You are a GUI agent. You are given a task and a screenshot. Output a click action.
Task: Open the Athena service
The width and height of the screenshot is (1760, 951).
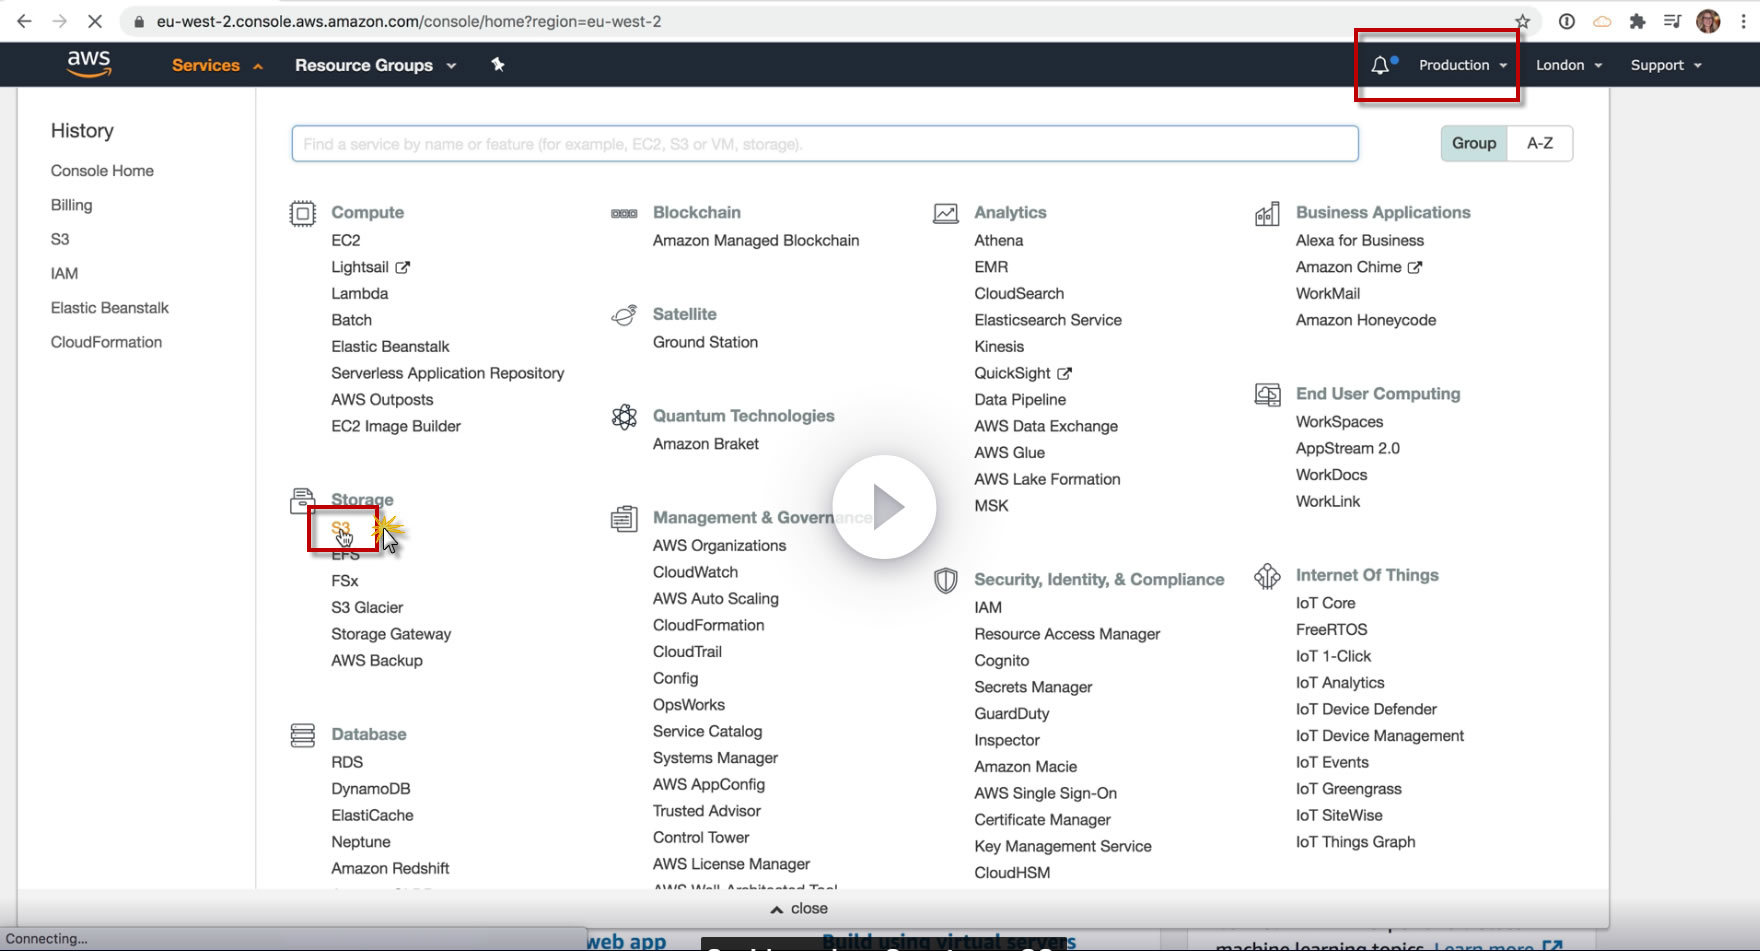pyautogui.click(x=999, y=241)
